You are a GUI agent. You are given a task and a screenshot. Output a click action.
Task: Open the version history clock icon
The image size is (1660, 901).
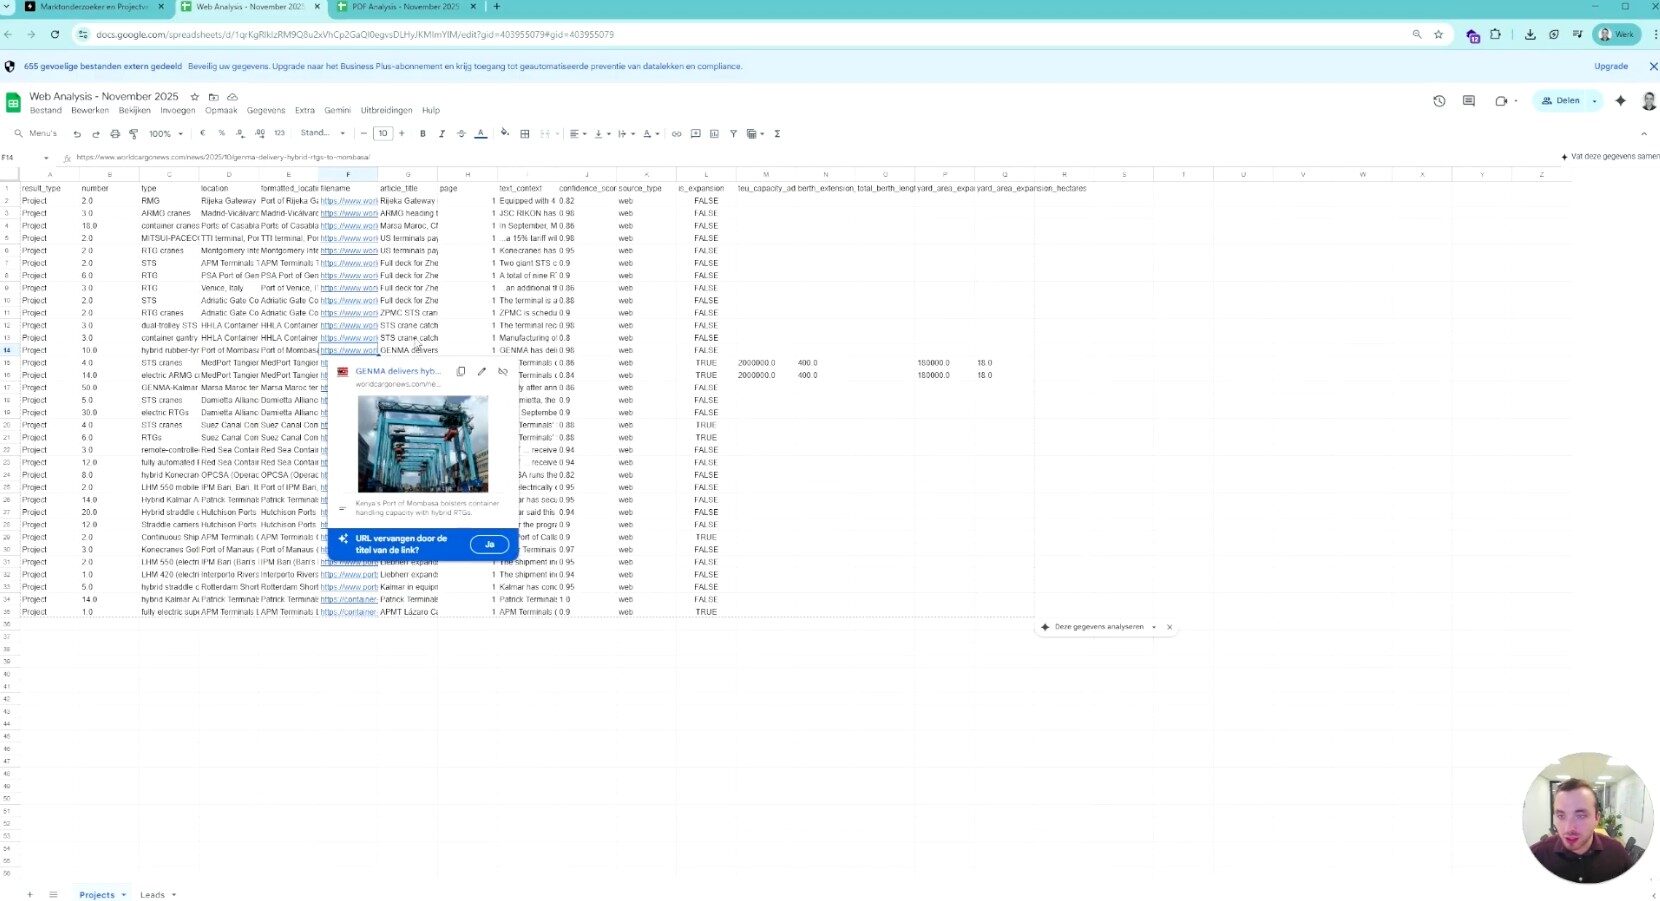[1439, 101]
